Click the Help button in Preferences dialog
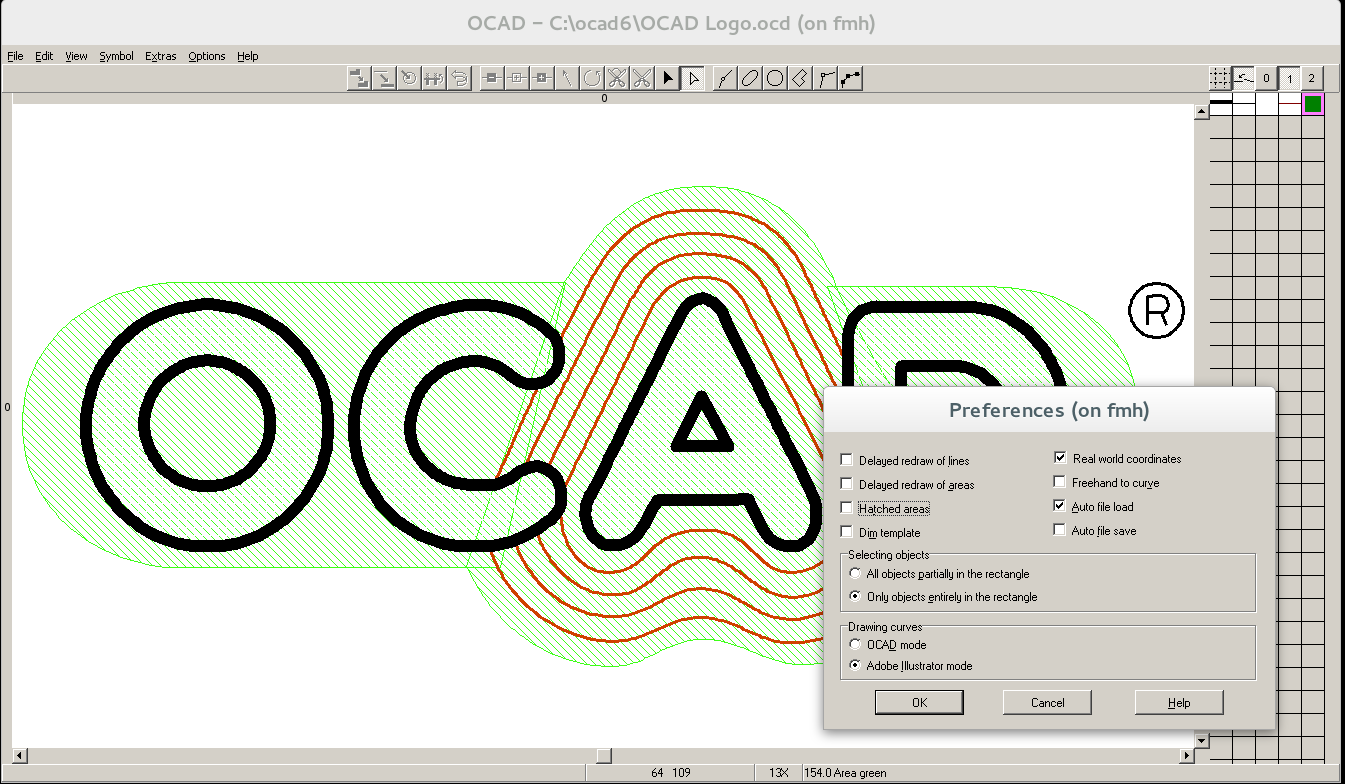Viewport: 1345px width, 784px height. pyautogui.click(x=1179, y=702)
